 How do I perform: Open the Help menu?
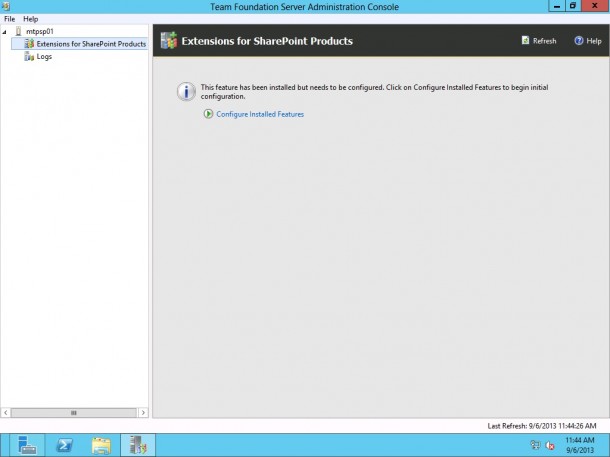tap(30, 19)
